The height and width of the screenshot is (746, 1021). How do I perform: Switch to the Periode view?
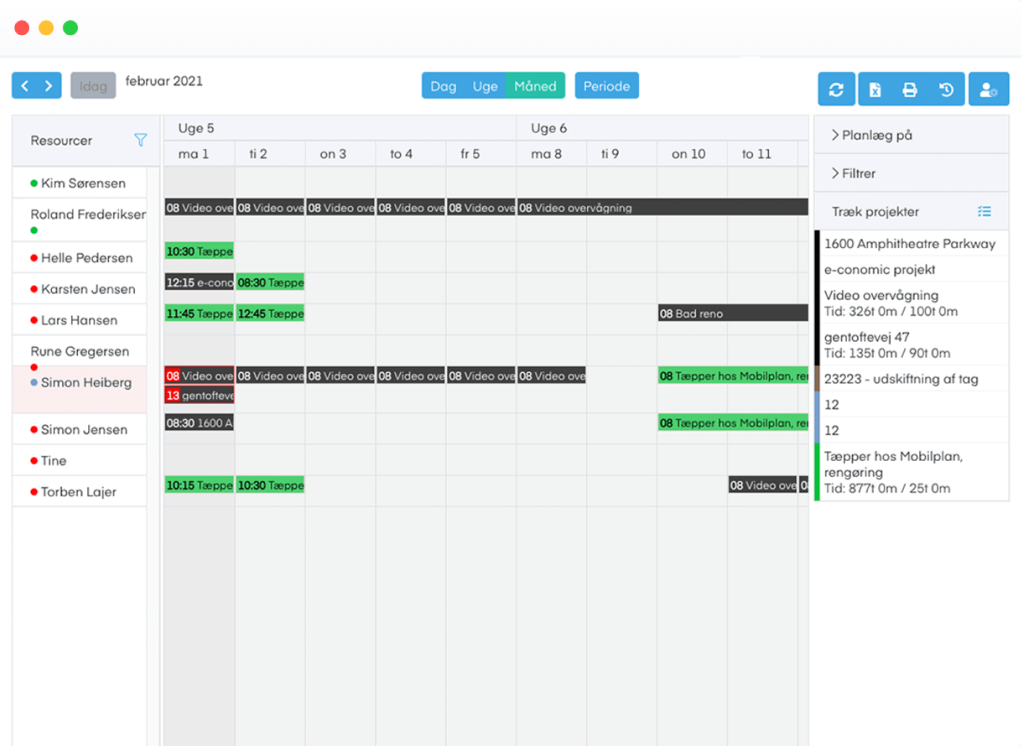[x=606, y=86]
